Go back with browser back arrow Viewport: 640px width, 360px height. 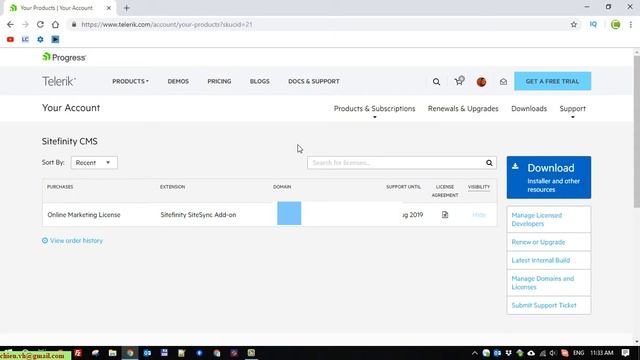click(x=10, y=24)
